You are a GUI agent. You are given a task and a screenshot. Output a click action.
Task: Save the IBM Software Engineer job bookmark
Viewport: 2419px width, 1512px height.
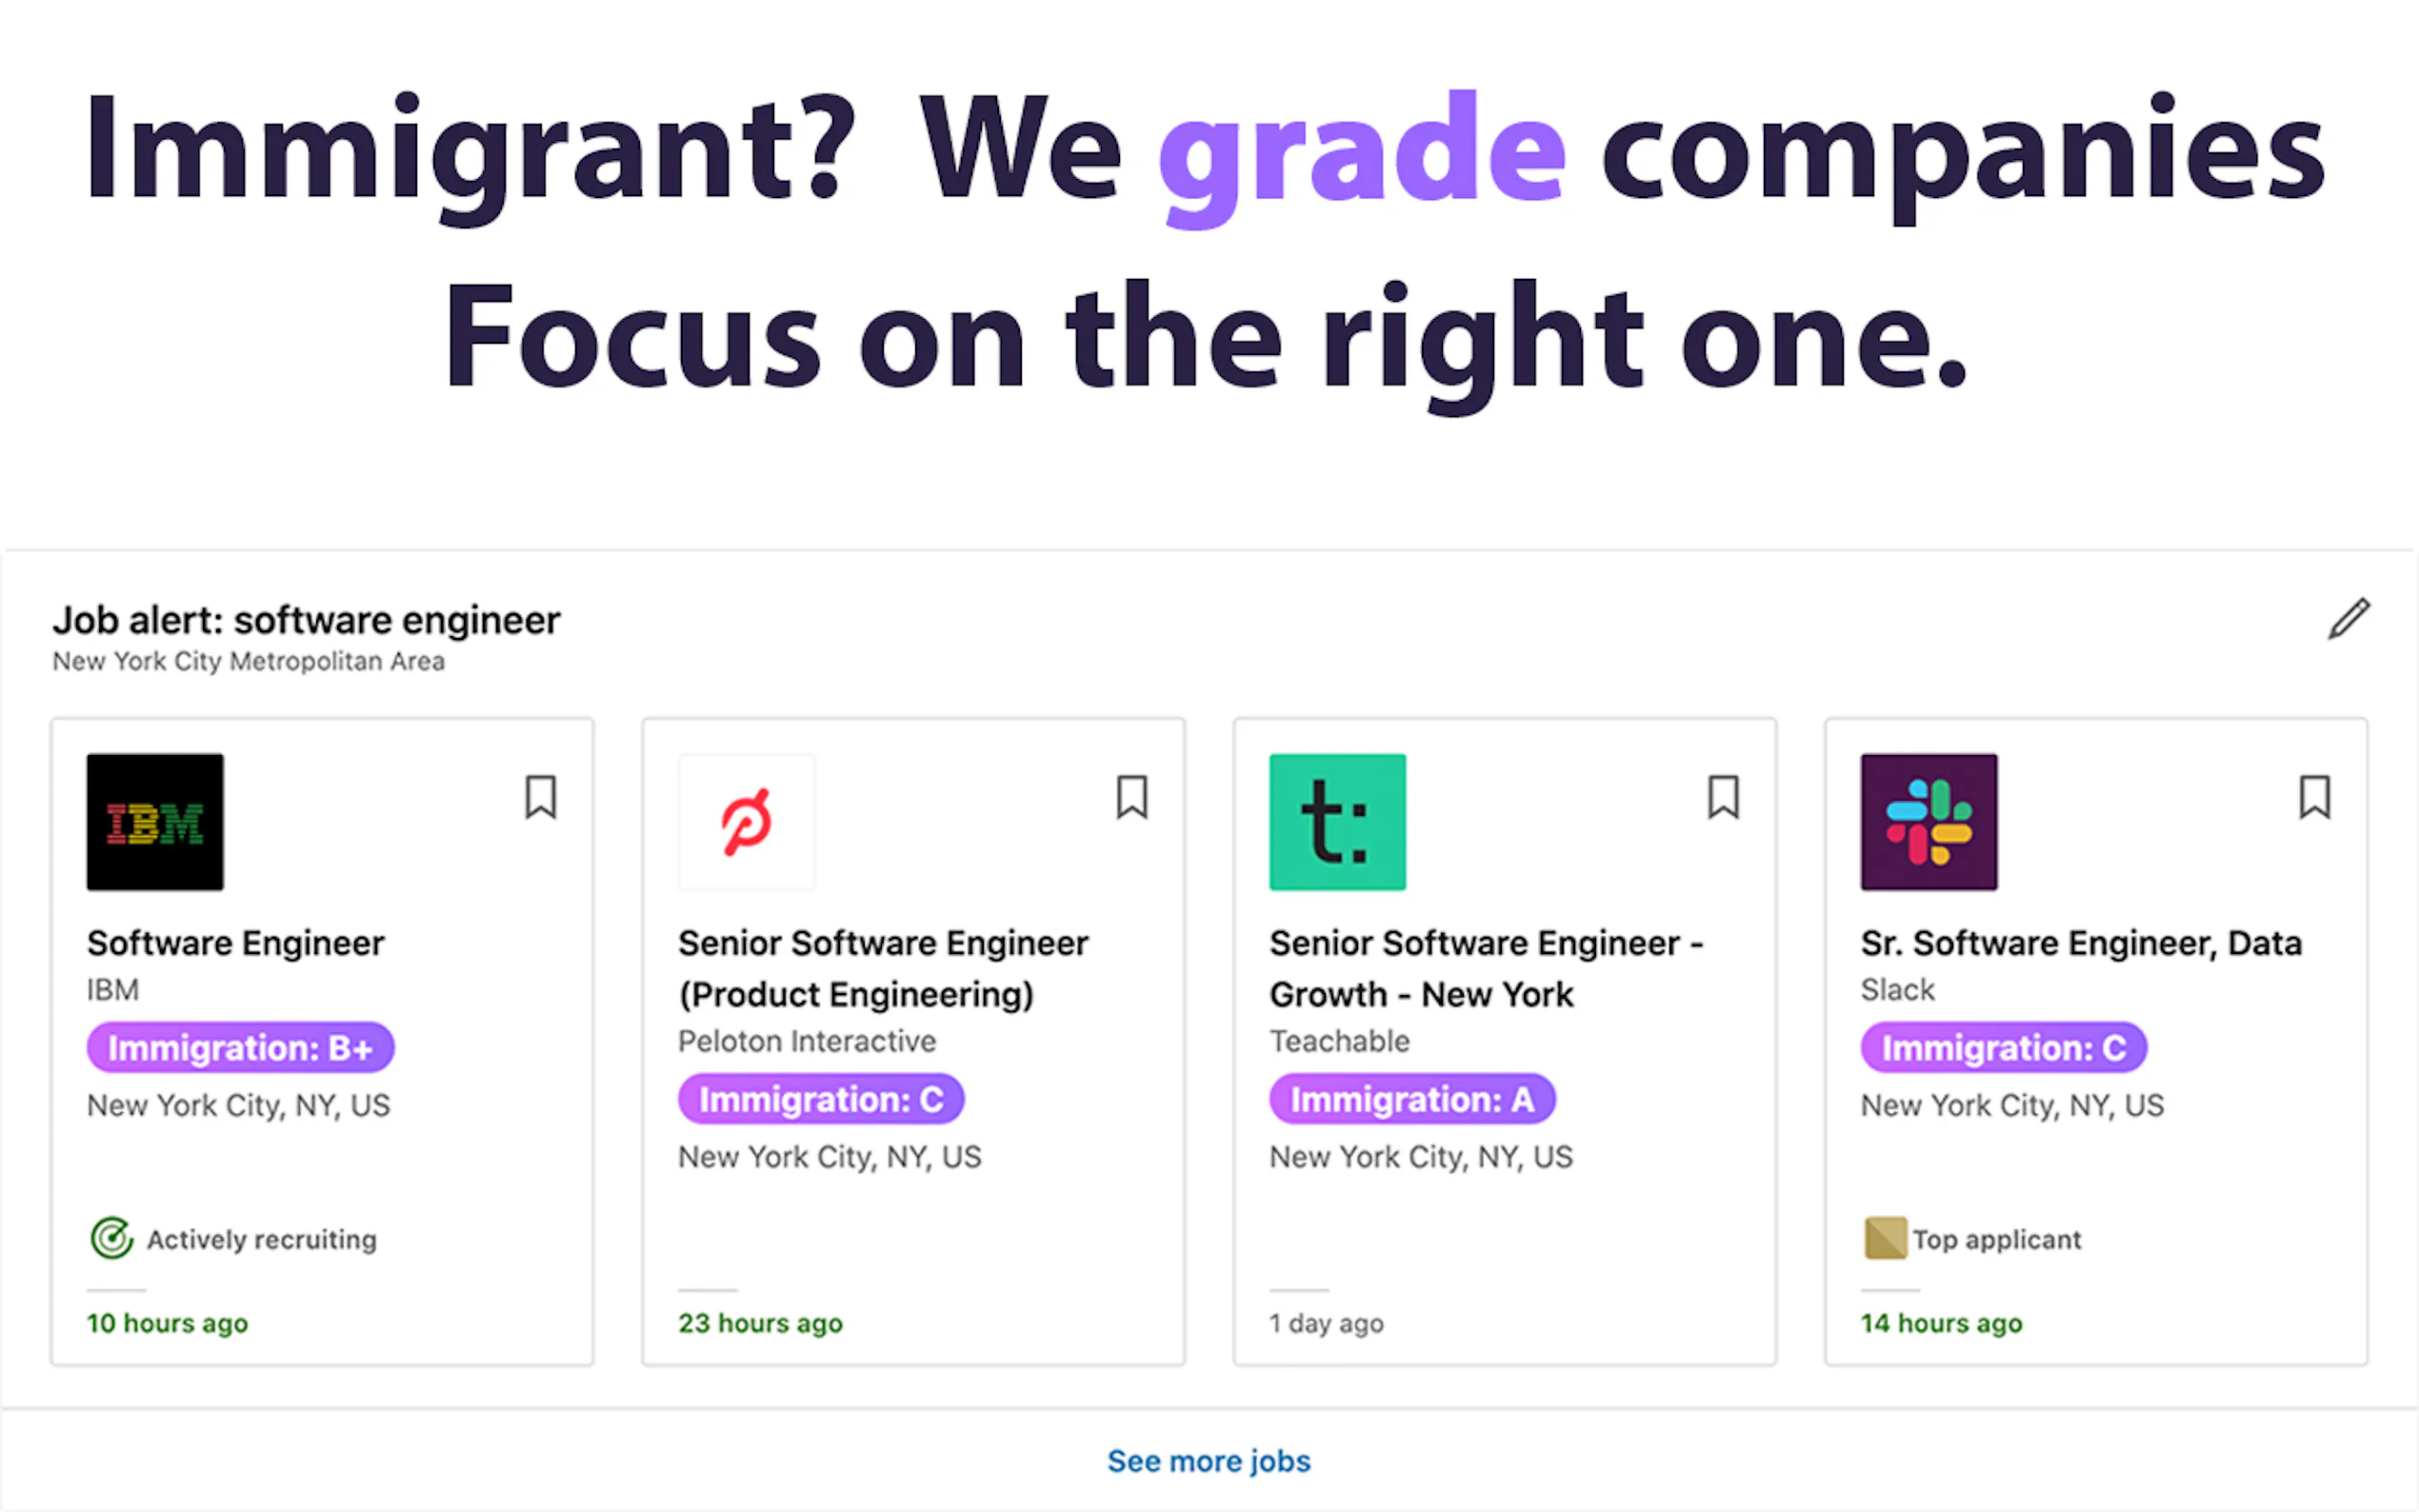(541, 797)
